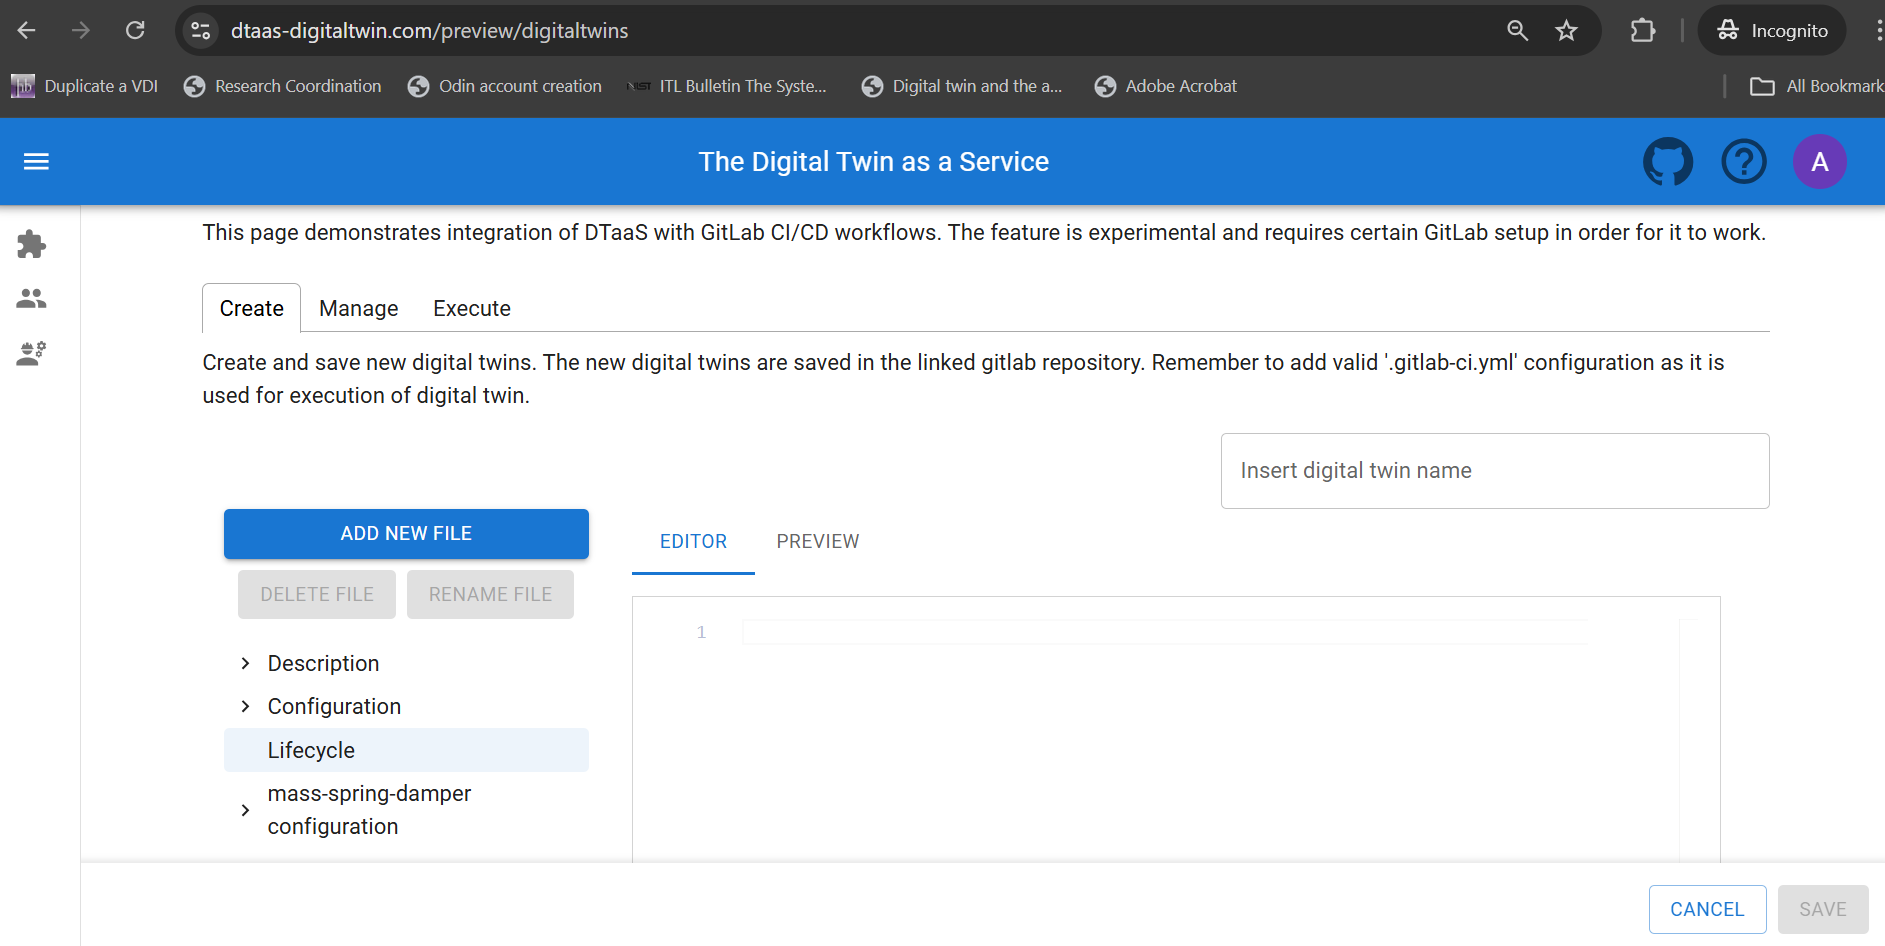Focus the digital twin name input field
This screenshot has width=1885, height=946.
[x=1494, y=471]
